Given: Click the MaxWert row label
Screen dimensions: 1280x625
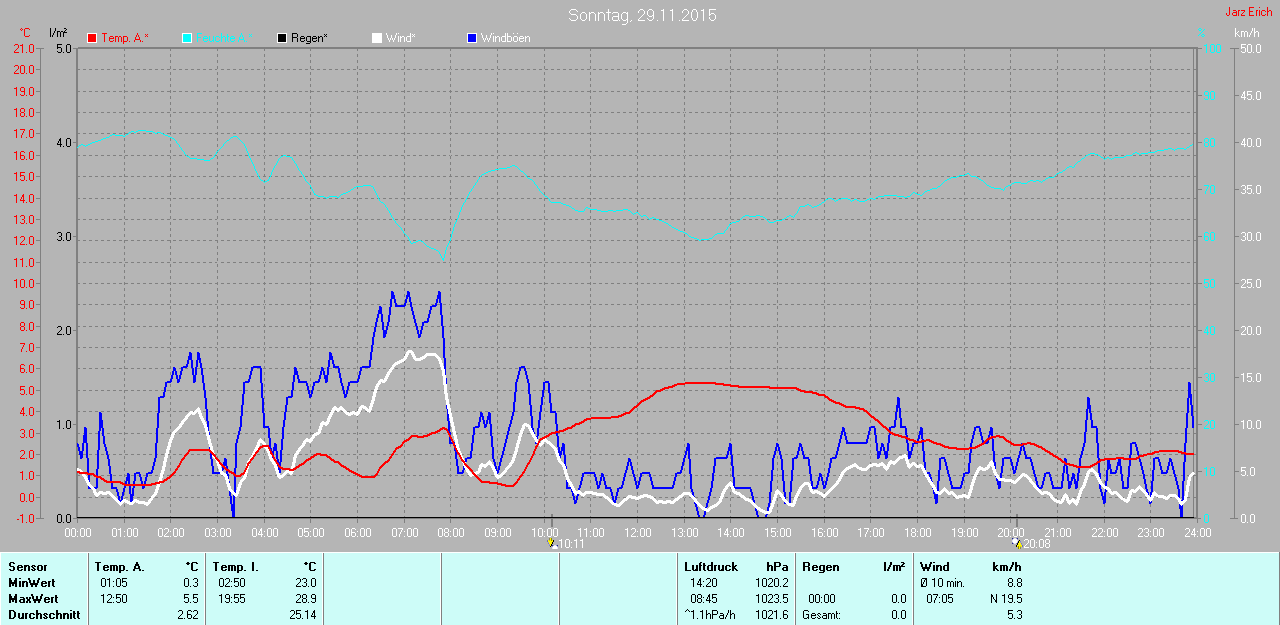Looking at the screenshot, I should click(x=31, y=599).
